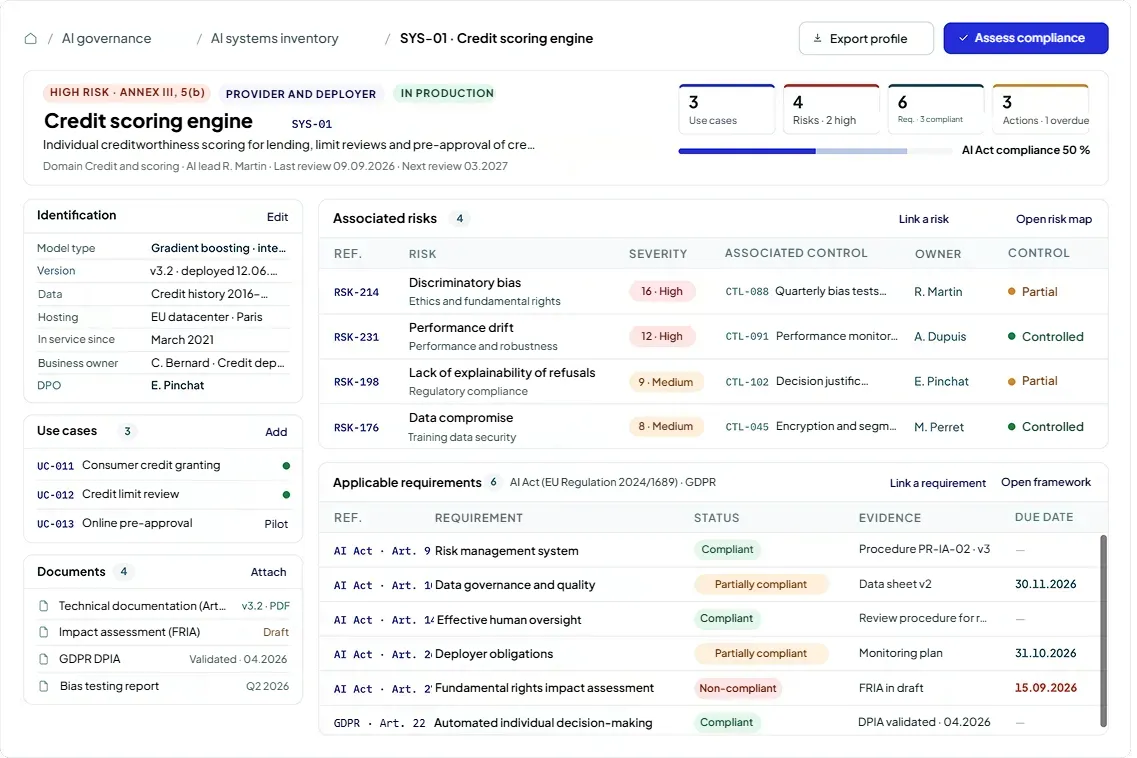Image resolution: width=1137 pixels, height=758 pixels.
Task: Select the 6 Req. stat card
Action: pos(935,110)
